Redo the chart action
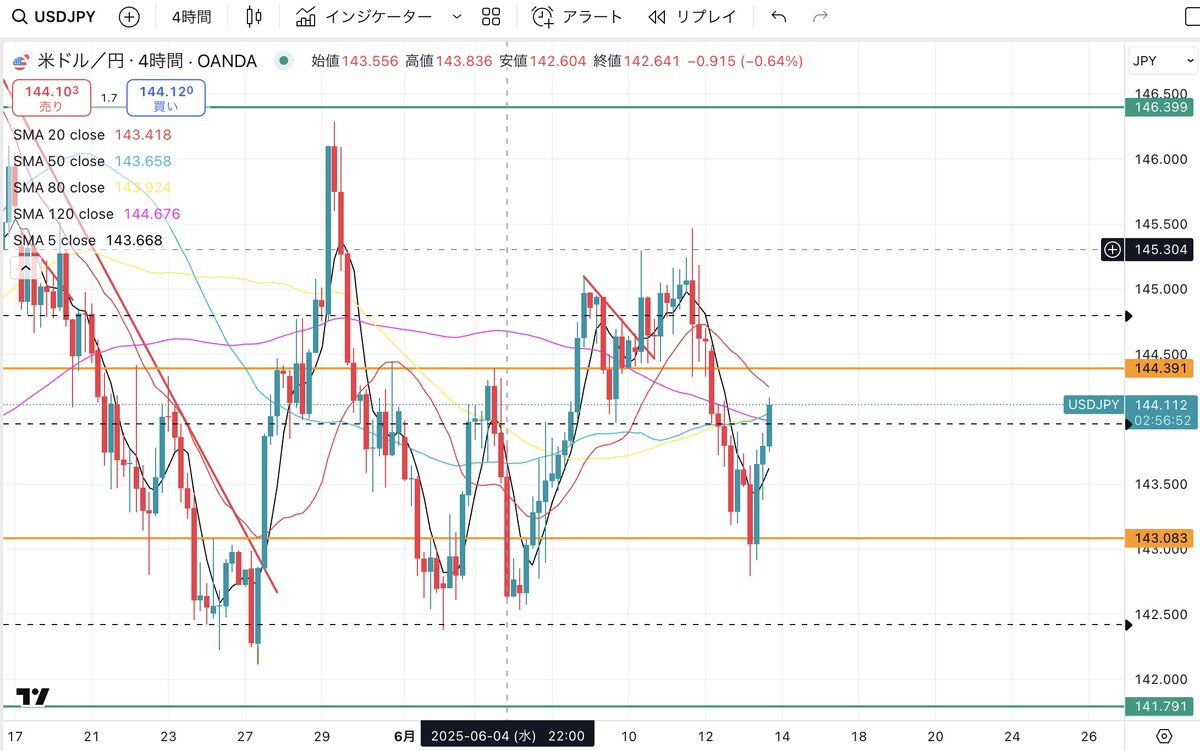The height and width of the screenshot is (751, 1200). [821, 17]
